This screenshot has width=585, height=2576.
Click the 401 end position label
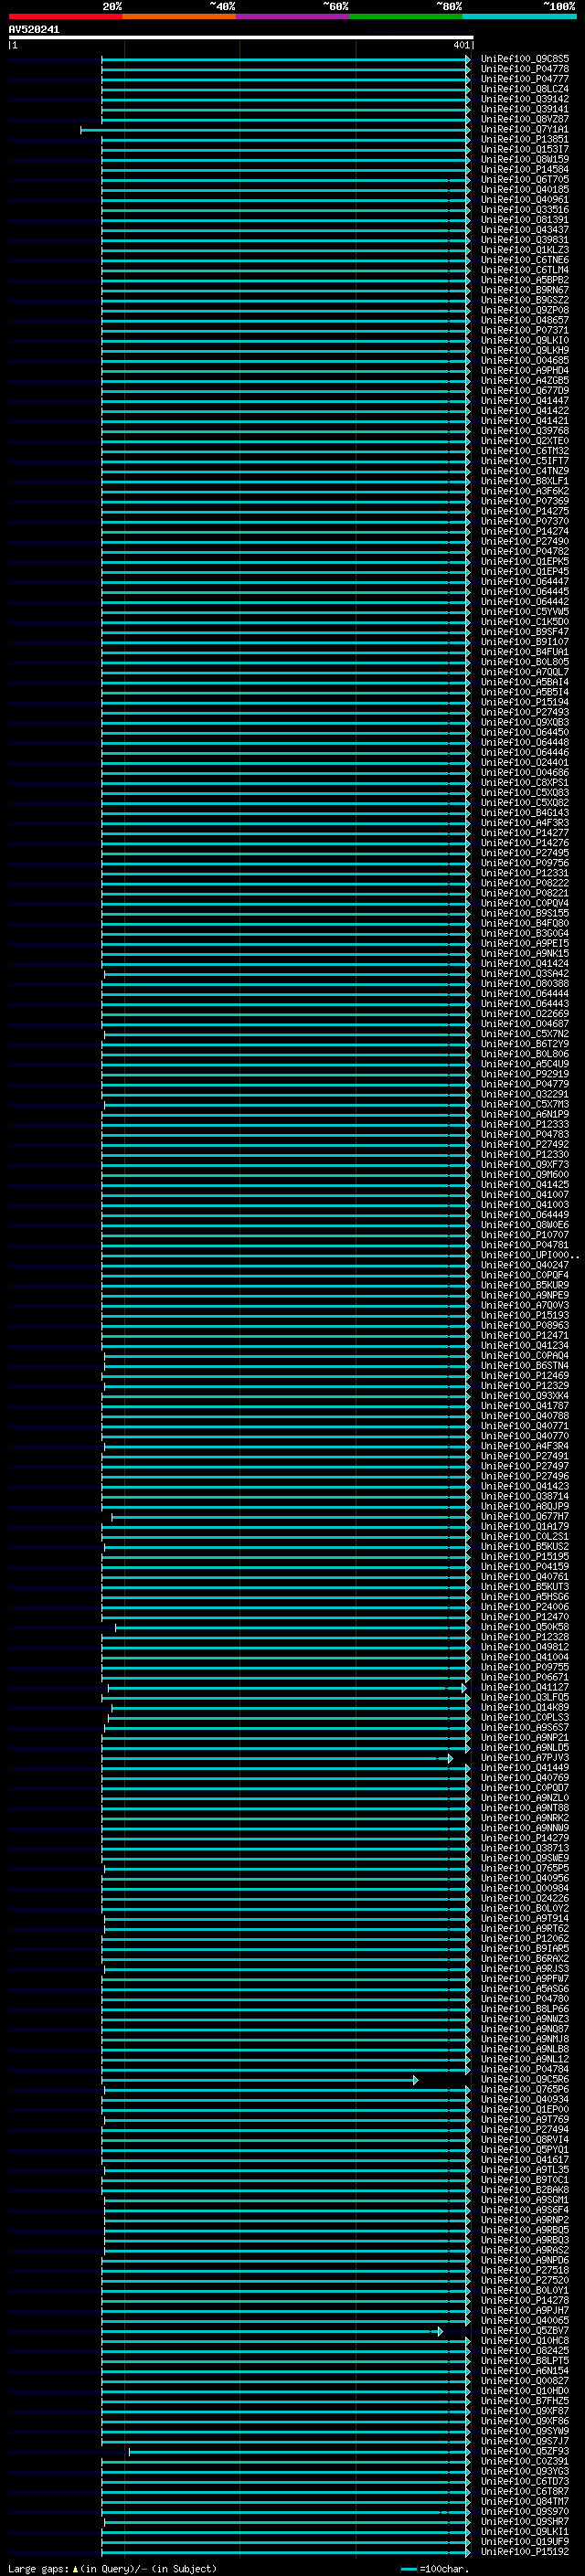pyautogui.click(x=461, y=45)
